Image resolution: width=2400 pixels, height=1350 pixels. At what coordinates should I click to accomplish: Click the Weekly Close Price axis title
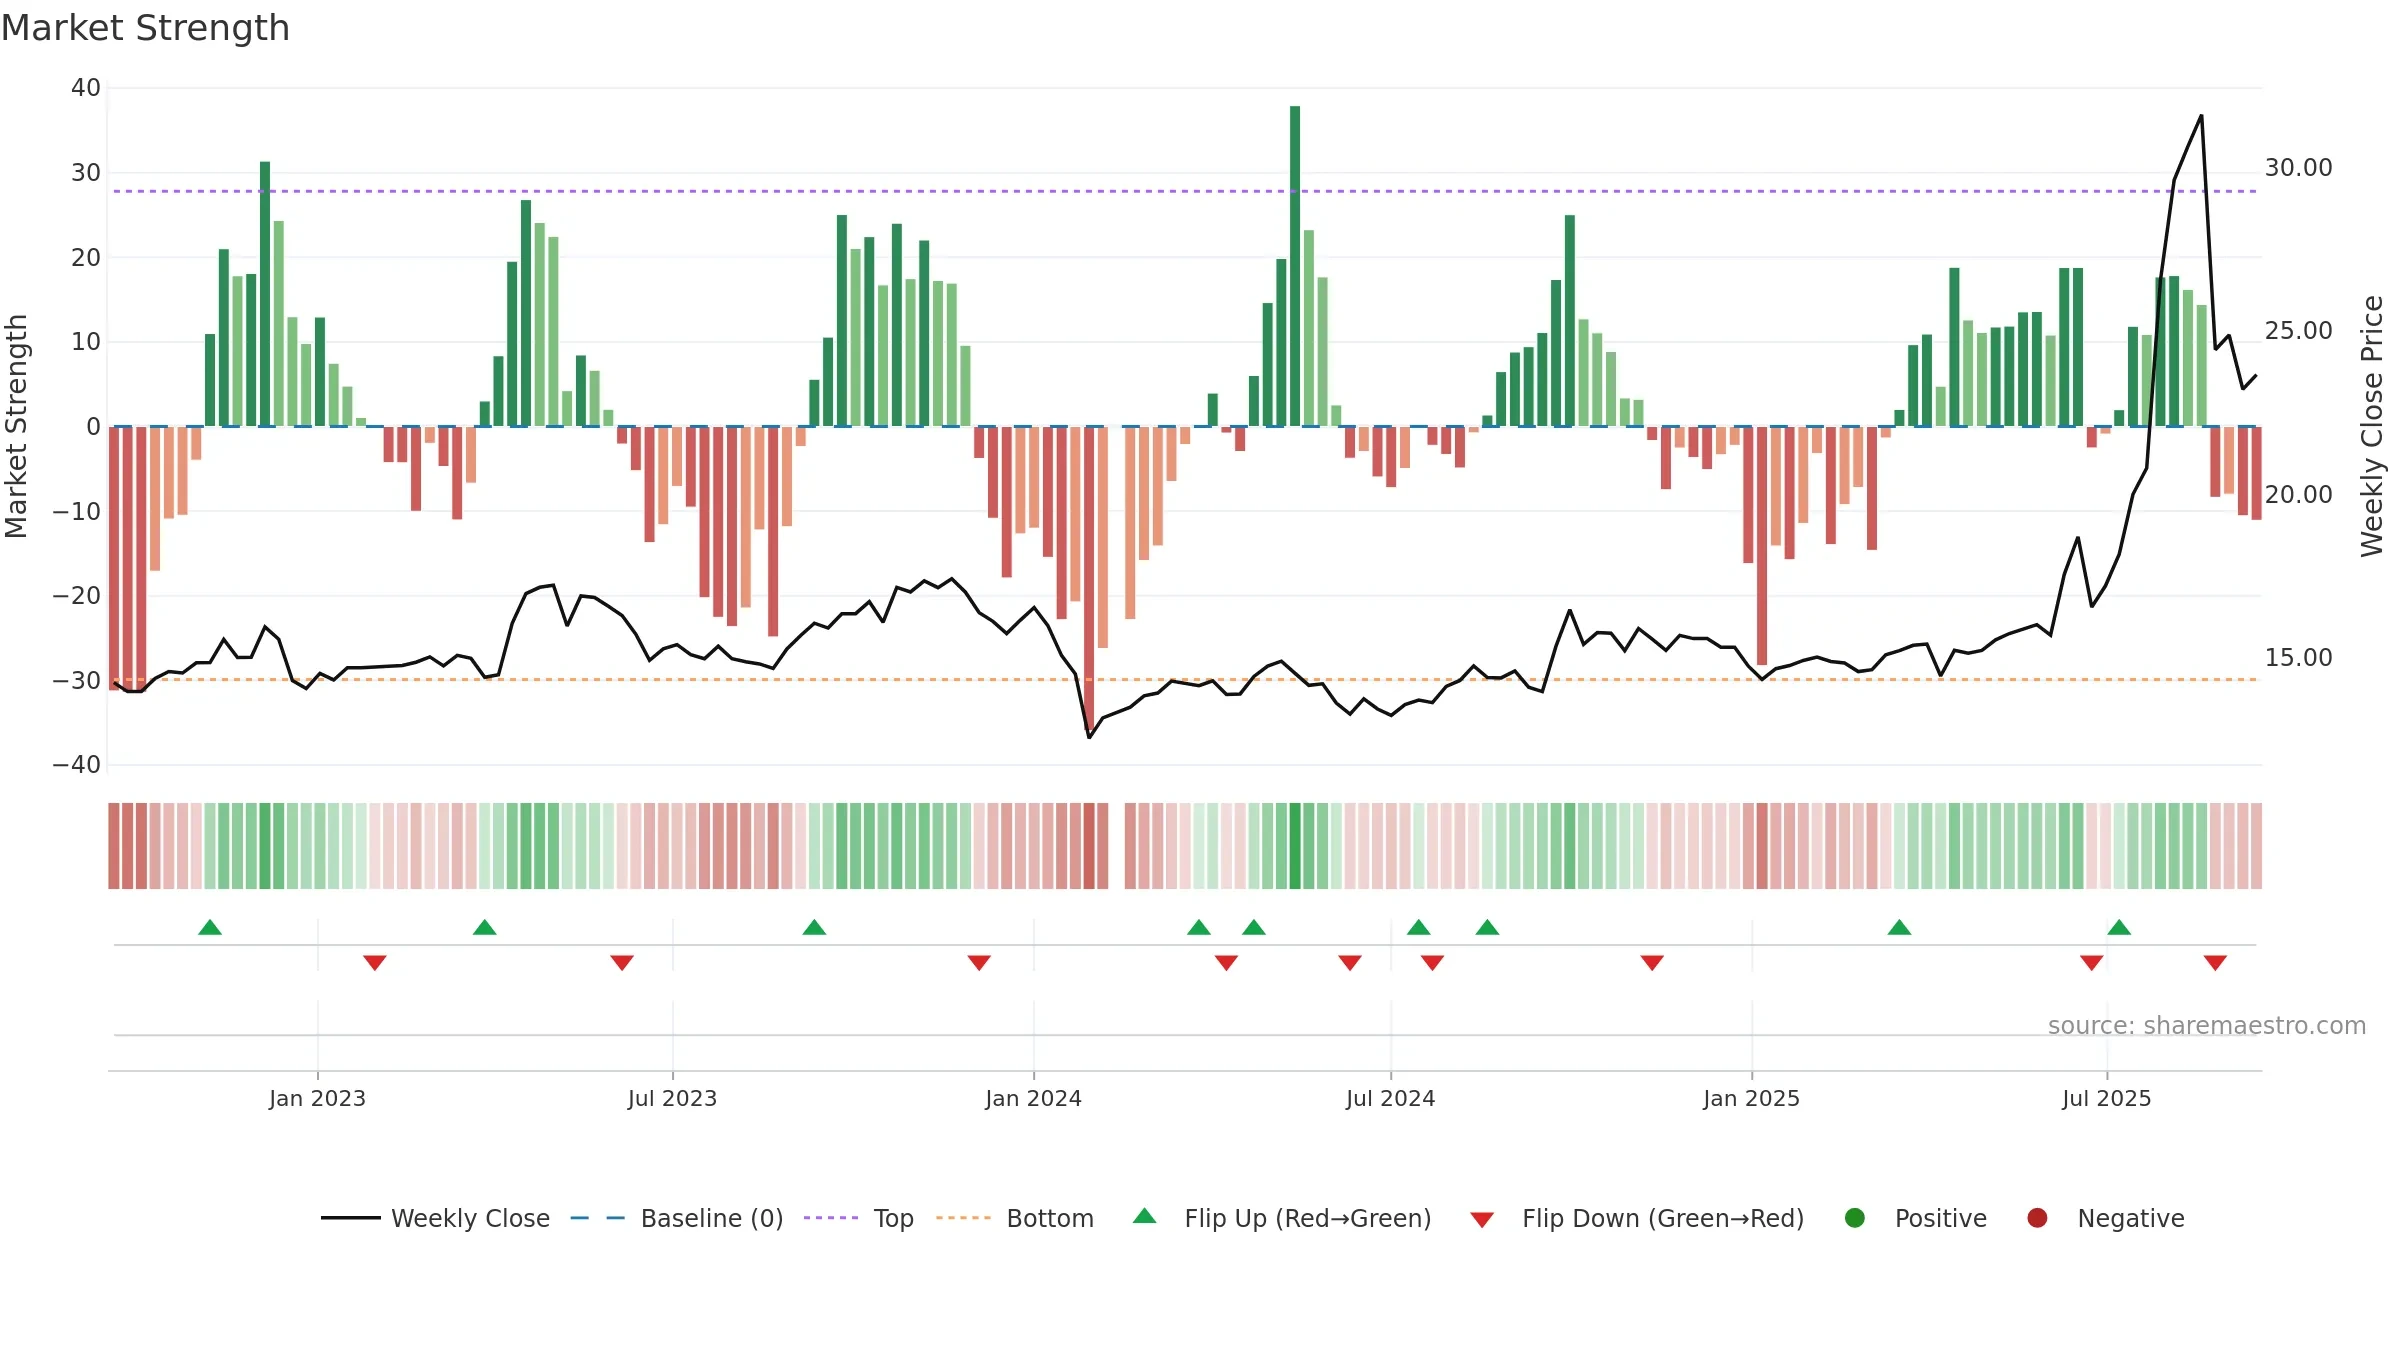tap(2372, 426)
